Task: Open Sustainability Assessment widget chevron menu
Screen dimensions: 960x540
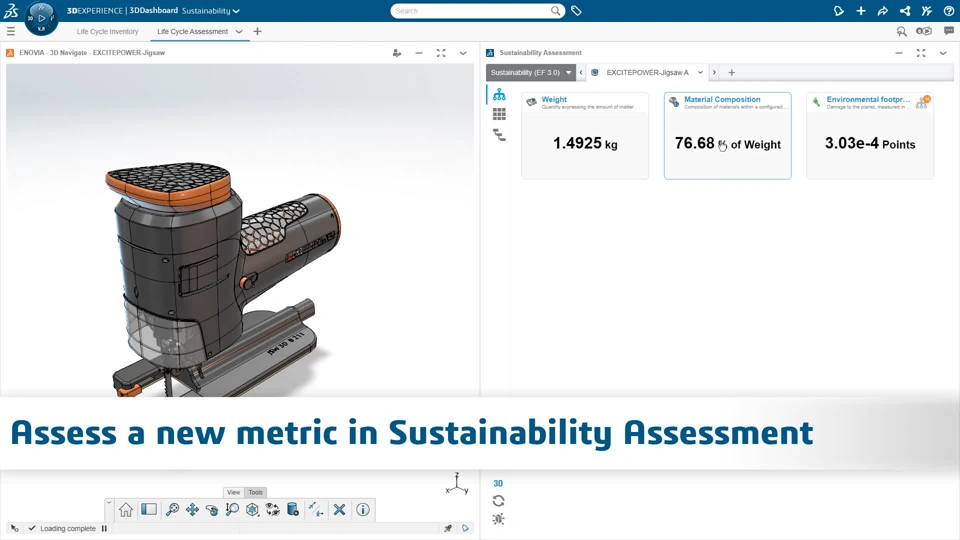Action: click(x=943, y=53)
